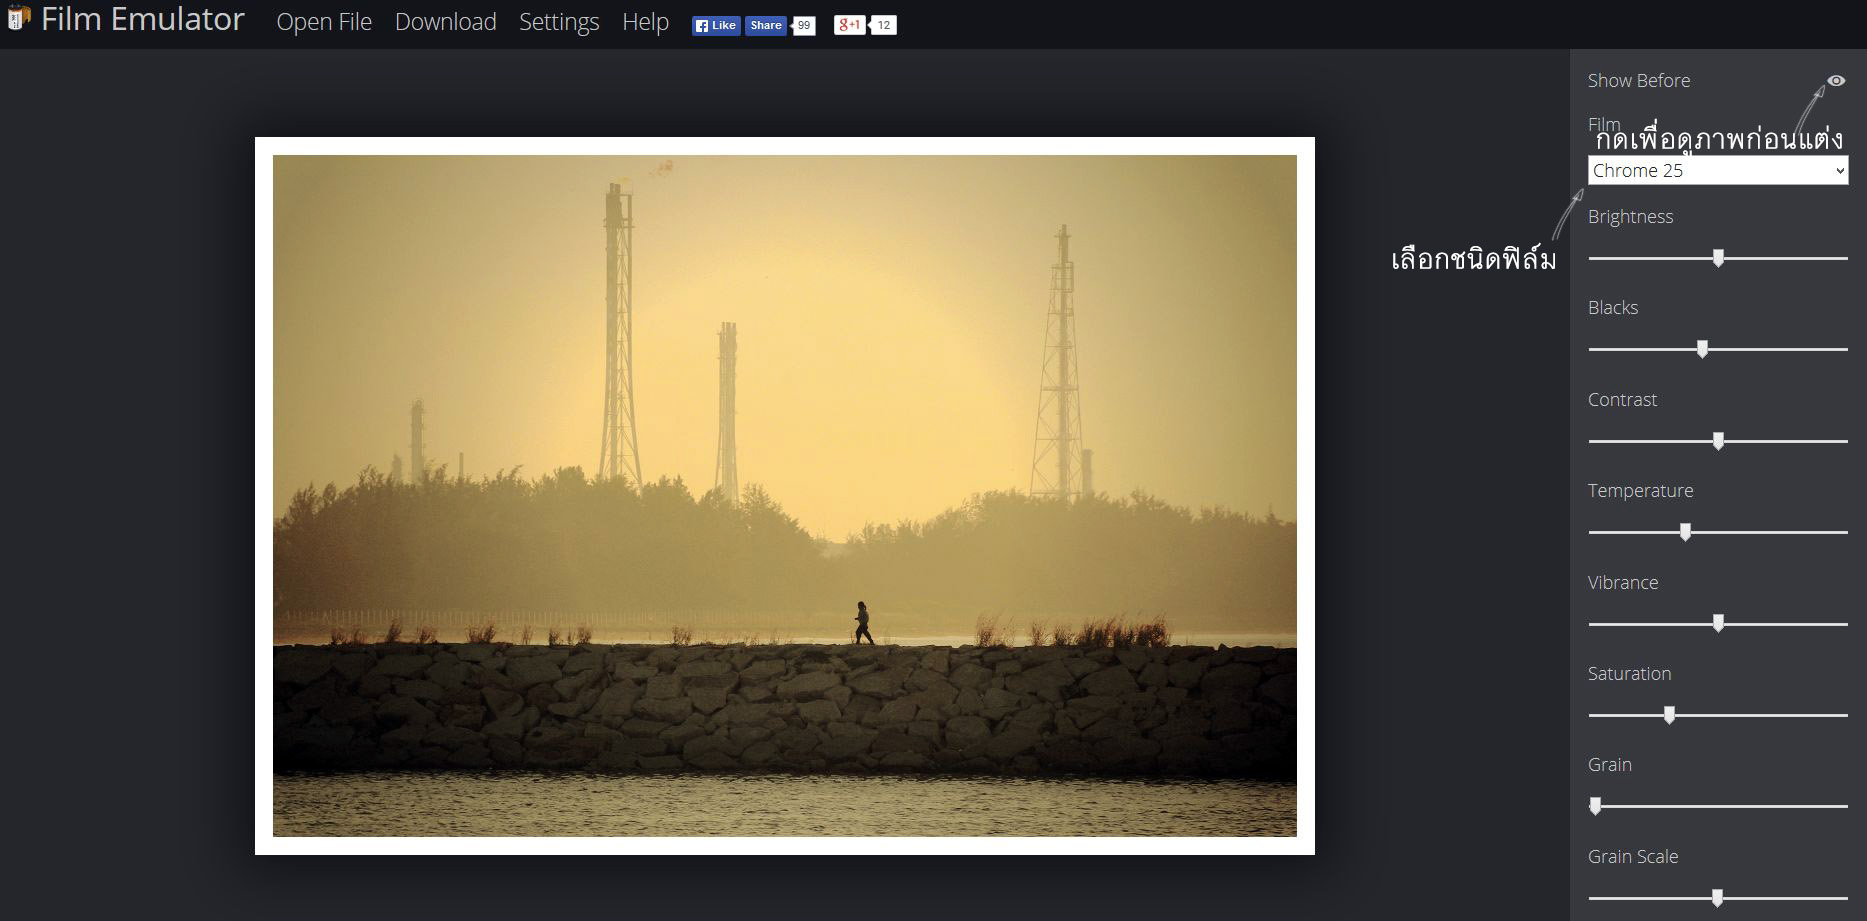Click the Saturation slider handle
Screen dimensions: 1867x921
click(1669, 715)
